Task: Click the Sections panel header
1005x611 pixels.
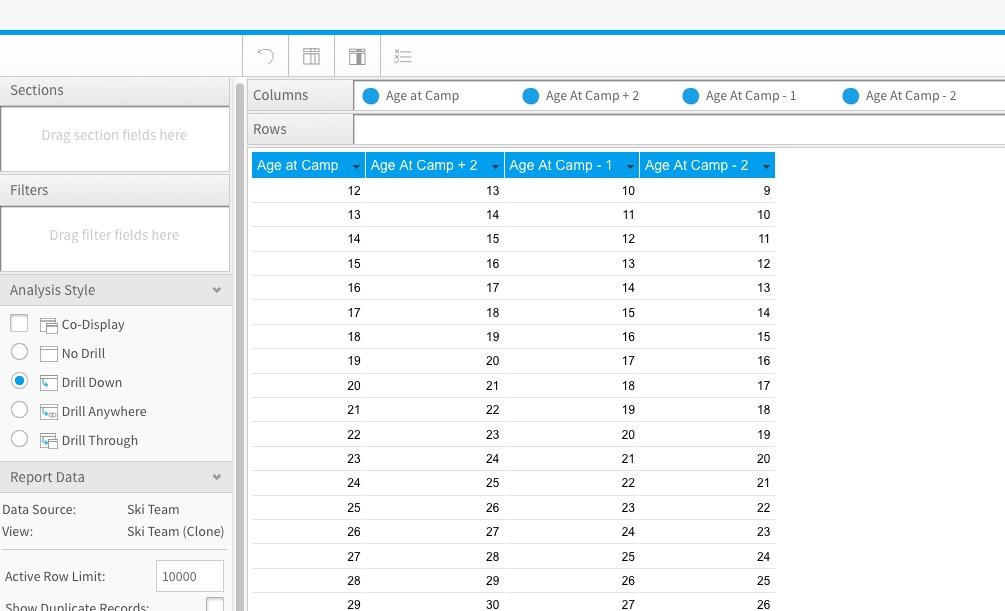Action: (115, 90)
